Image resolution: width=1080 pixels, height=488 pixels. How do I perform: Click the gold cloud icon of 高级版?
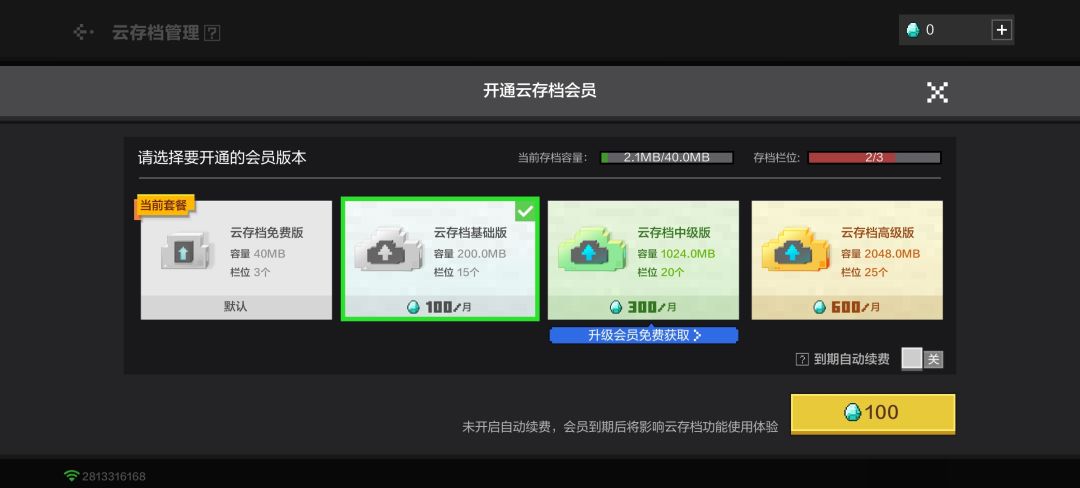pyautogui.click(x=796, y=248)
